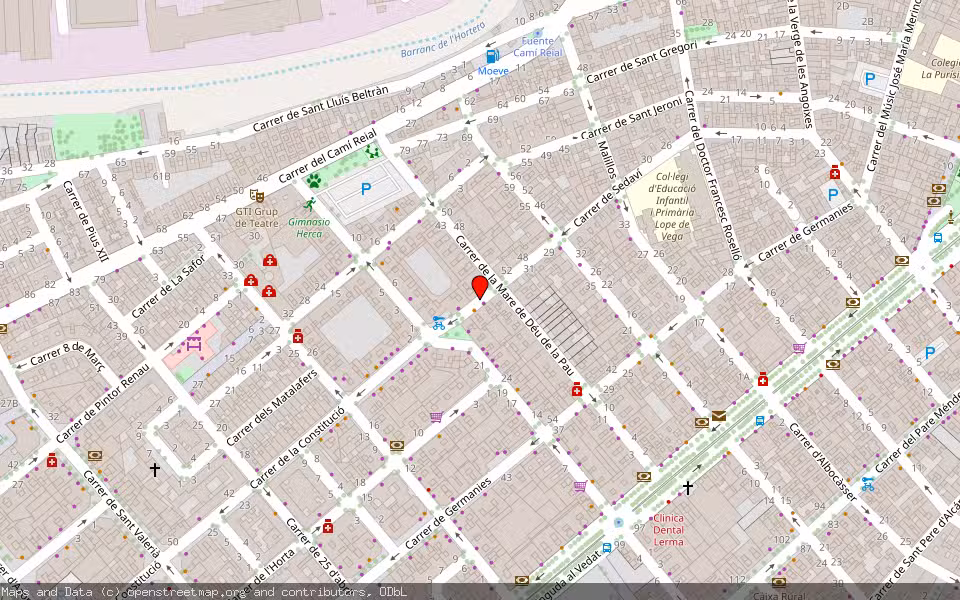
Task: Click the Barranc de l'Horteta label
Action: pos(443,40)
